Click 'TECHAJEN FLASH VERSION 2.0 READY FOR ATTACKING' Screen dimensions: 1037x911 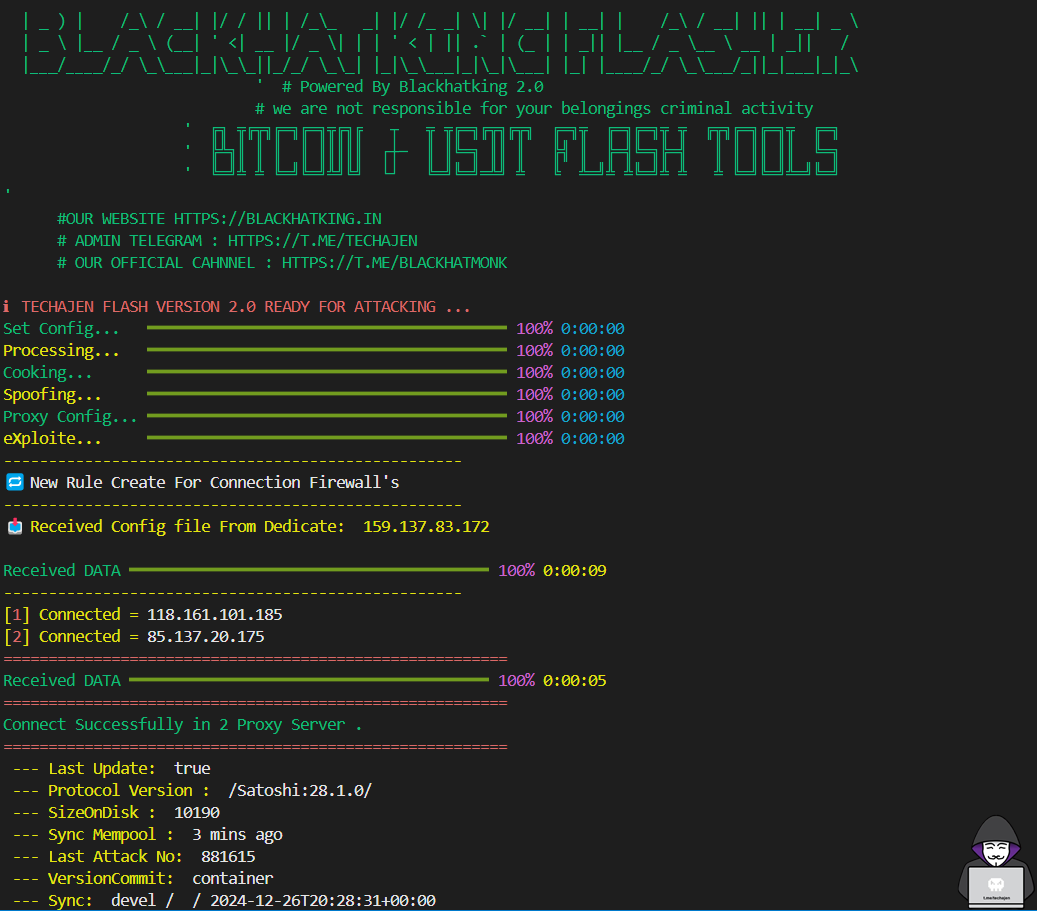[245, 307]
